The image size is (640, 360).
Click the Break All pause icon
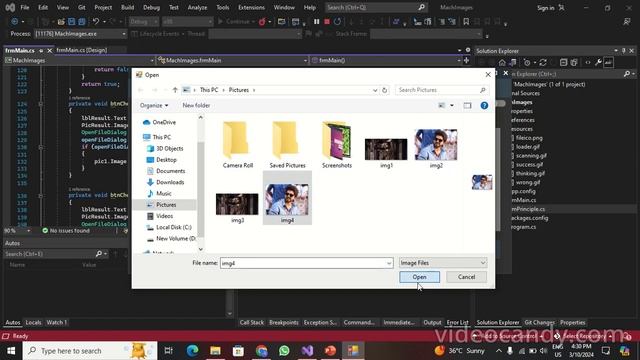[316, 22]
